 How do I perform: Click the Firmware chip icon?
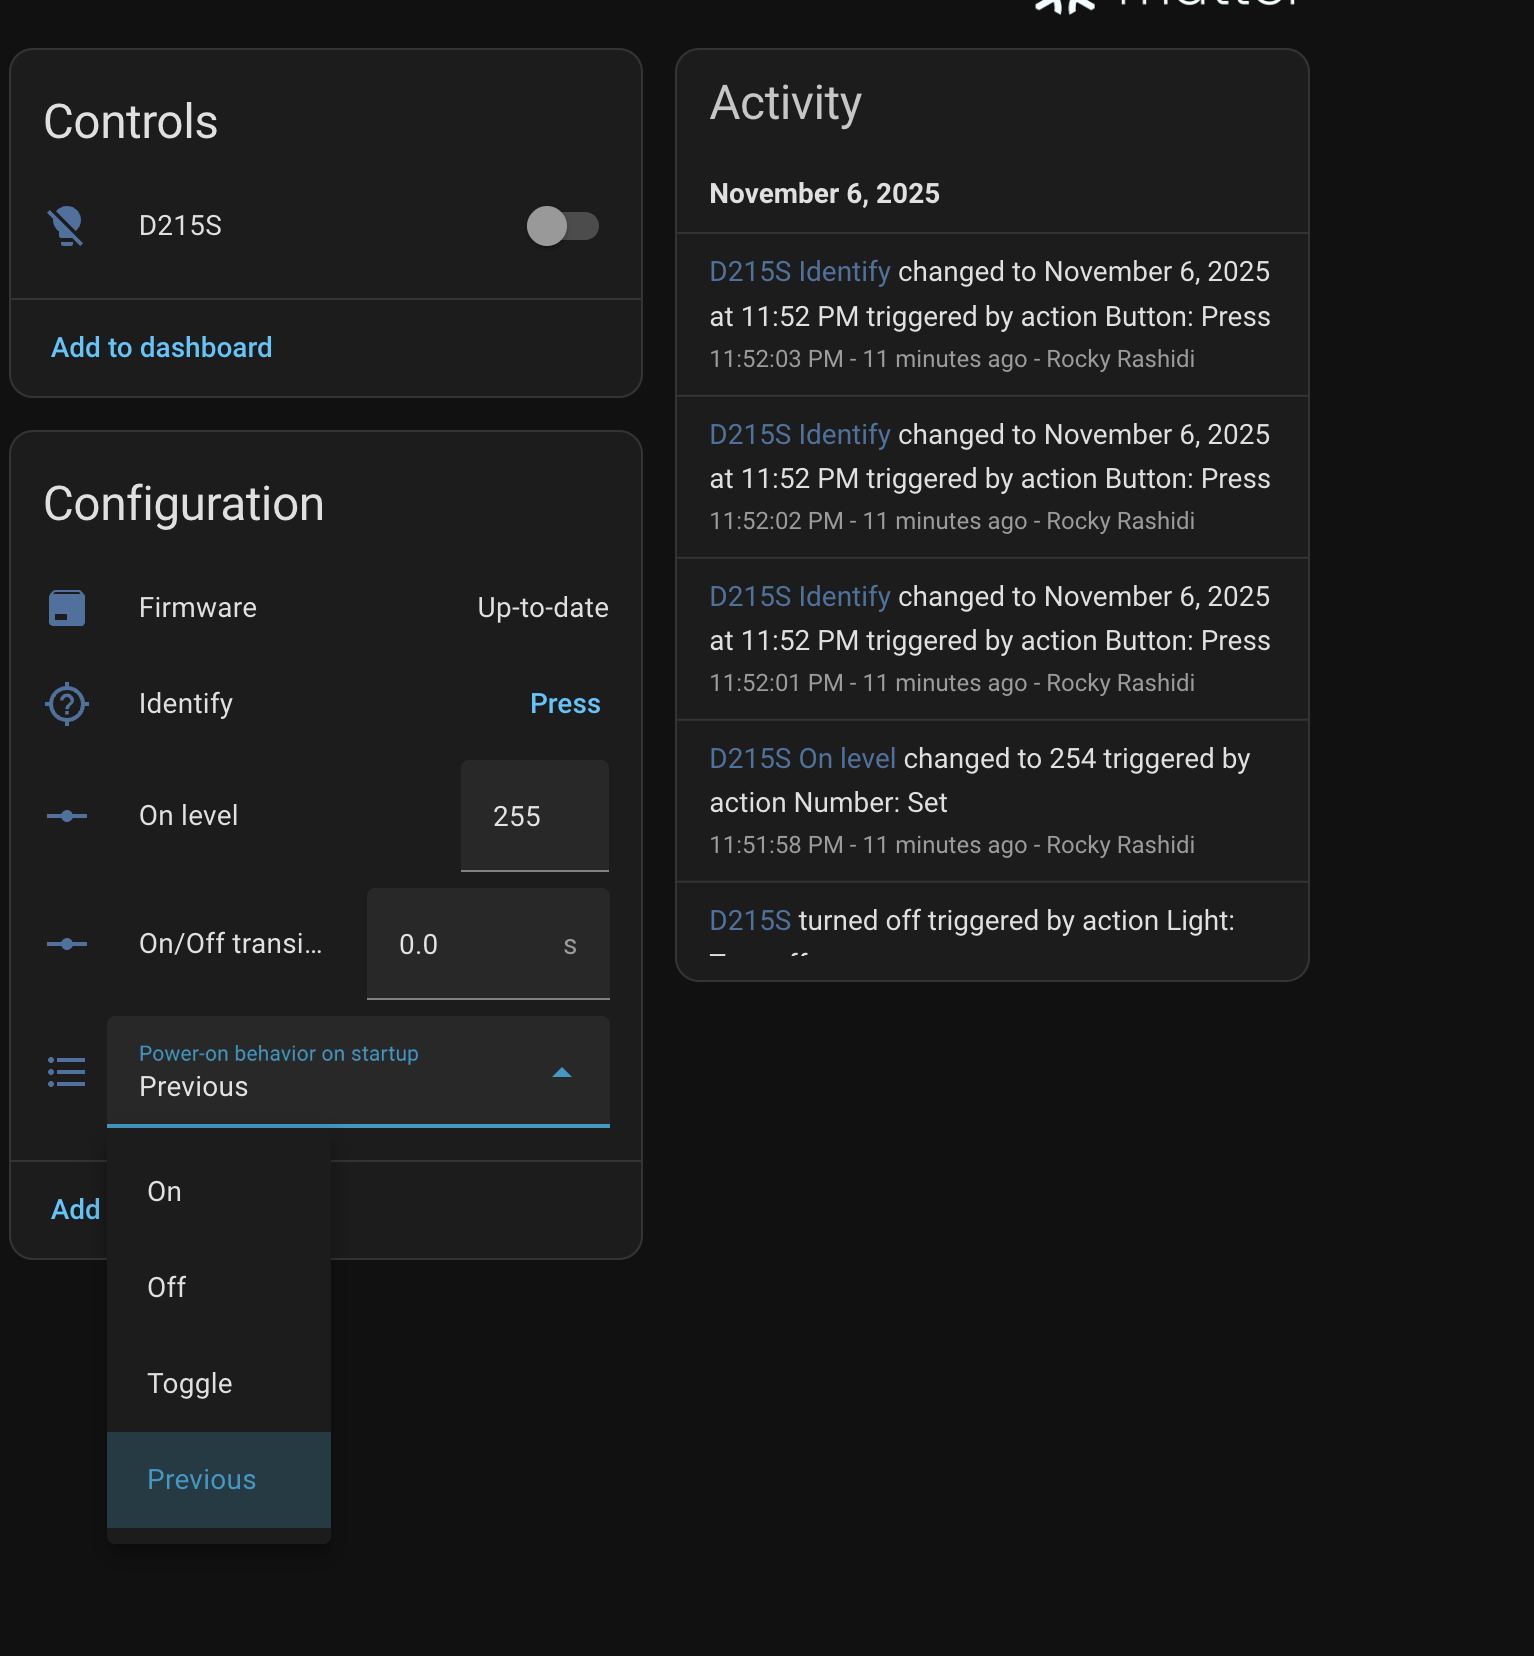[x=67, y=608]
